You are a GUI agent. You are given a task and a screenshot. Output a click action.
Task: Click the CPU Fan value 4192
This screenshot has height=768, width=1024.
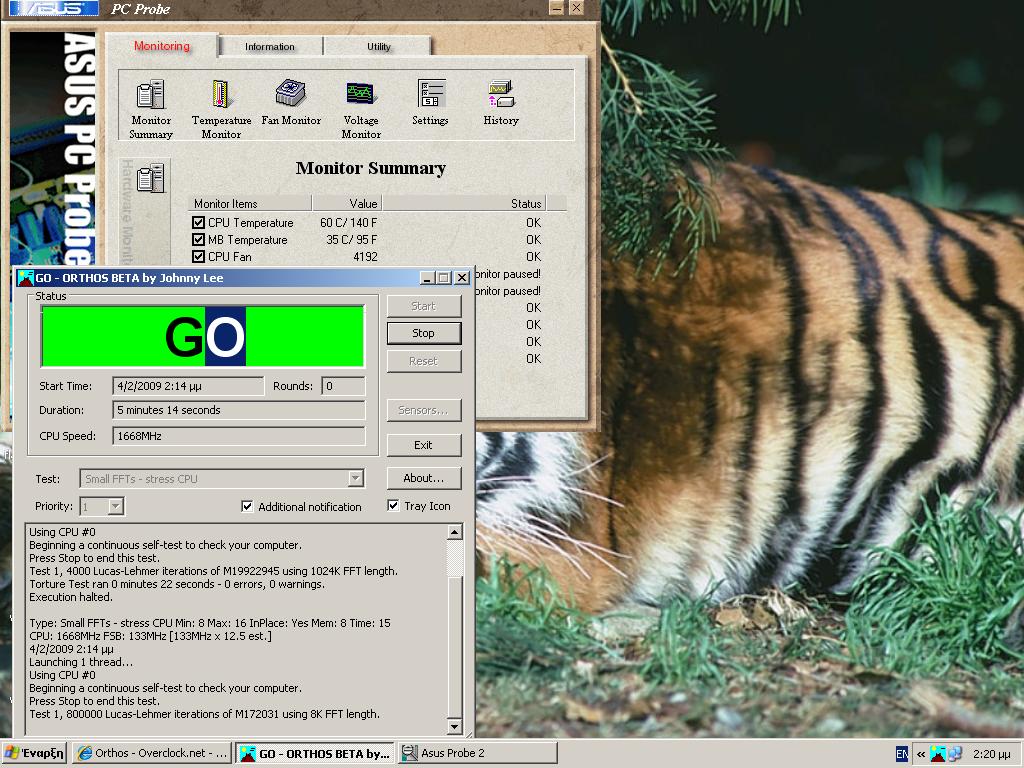point(365,257)
